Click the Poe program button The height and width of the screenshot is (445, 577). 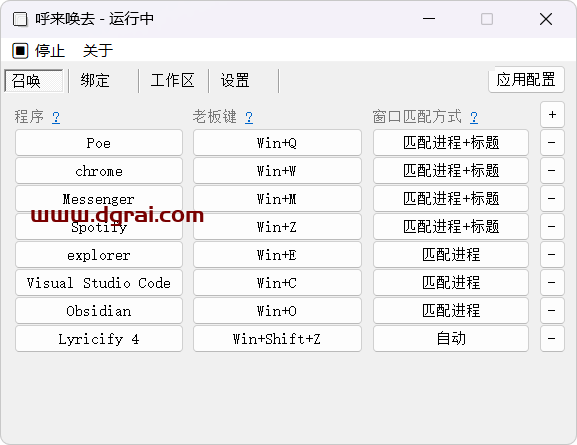point(99,143)
